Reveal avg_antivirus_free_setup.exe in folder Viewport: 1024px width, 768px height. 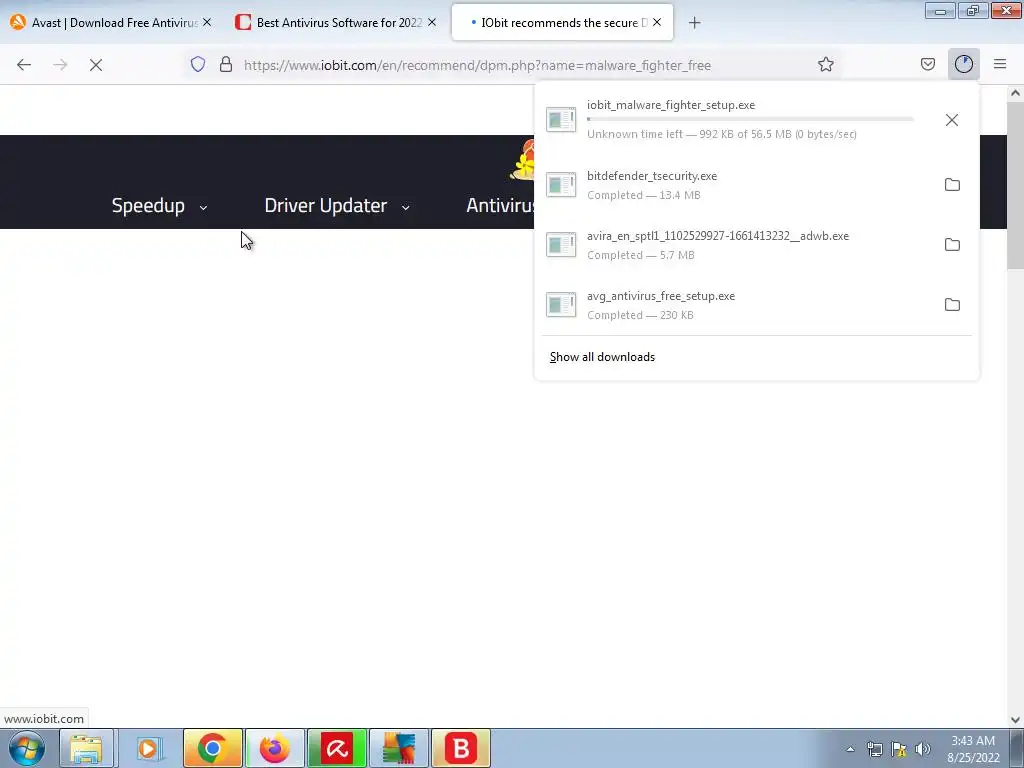tap(952, 305)
